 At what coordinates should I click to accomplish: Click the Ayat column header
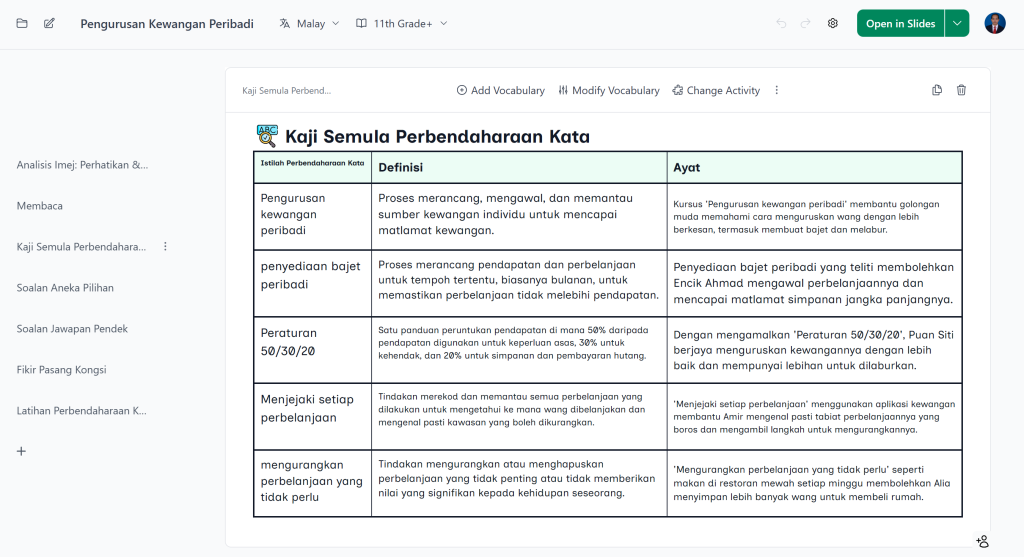pyautogui.click(x=814, y=167)
